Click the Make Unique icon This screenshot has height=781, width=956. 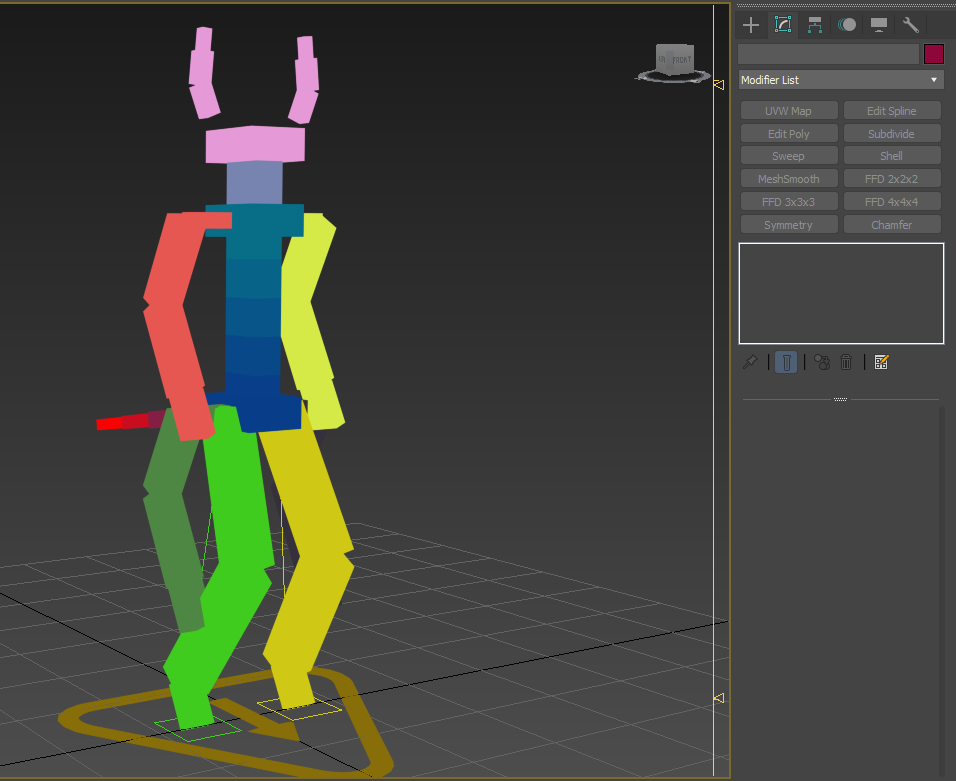(822, 363)
